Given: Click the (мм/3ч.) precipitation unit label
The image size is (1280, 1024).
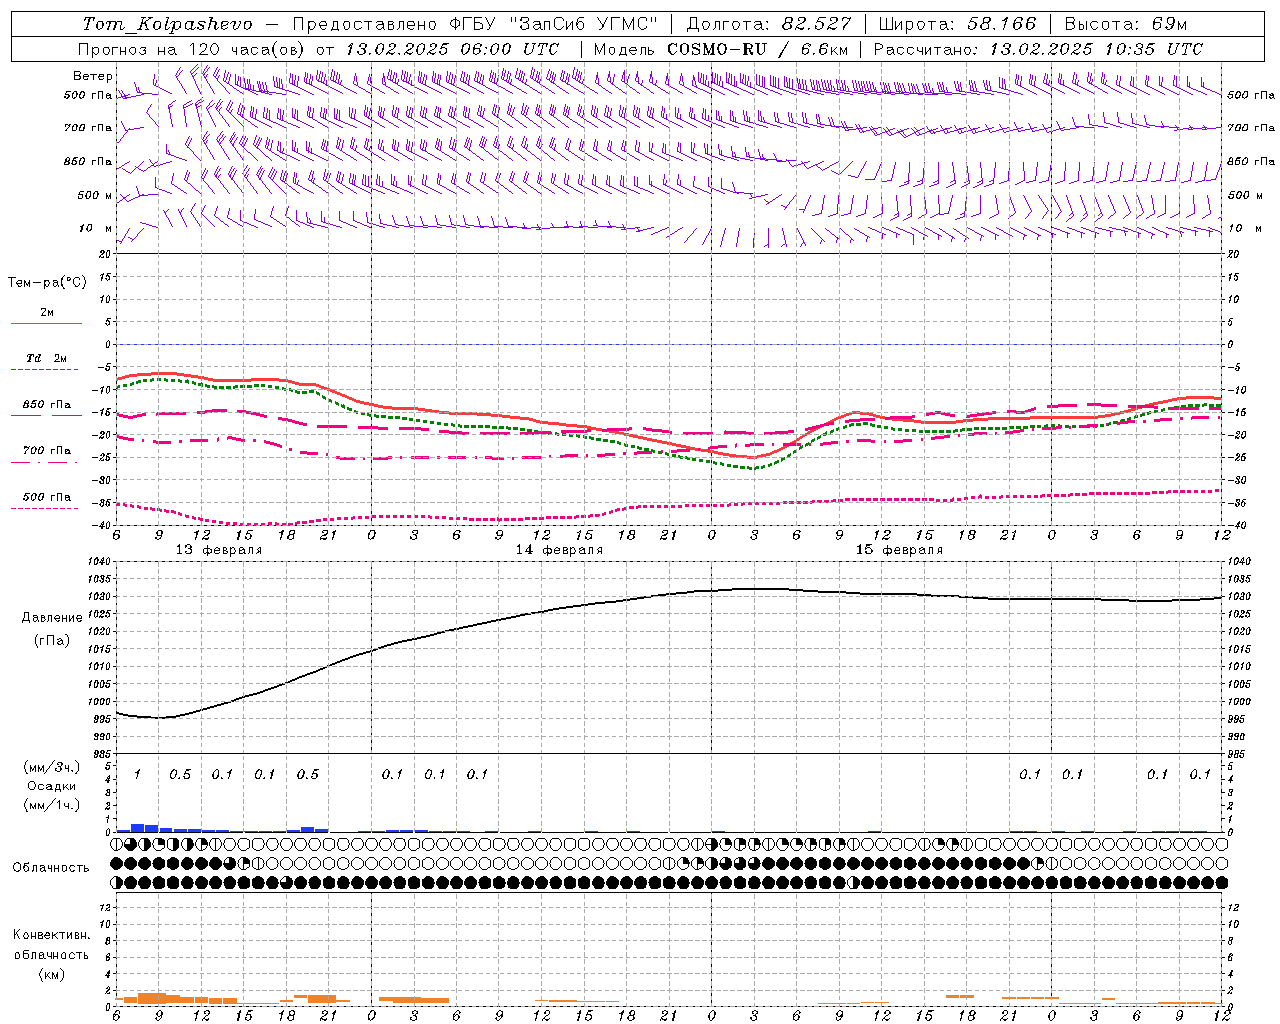Looking at the screenshot, I should [52, 767].
